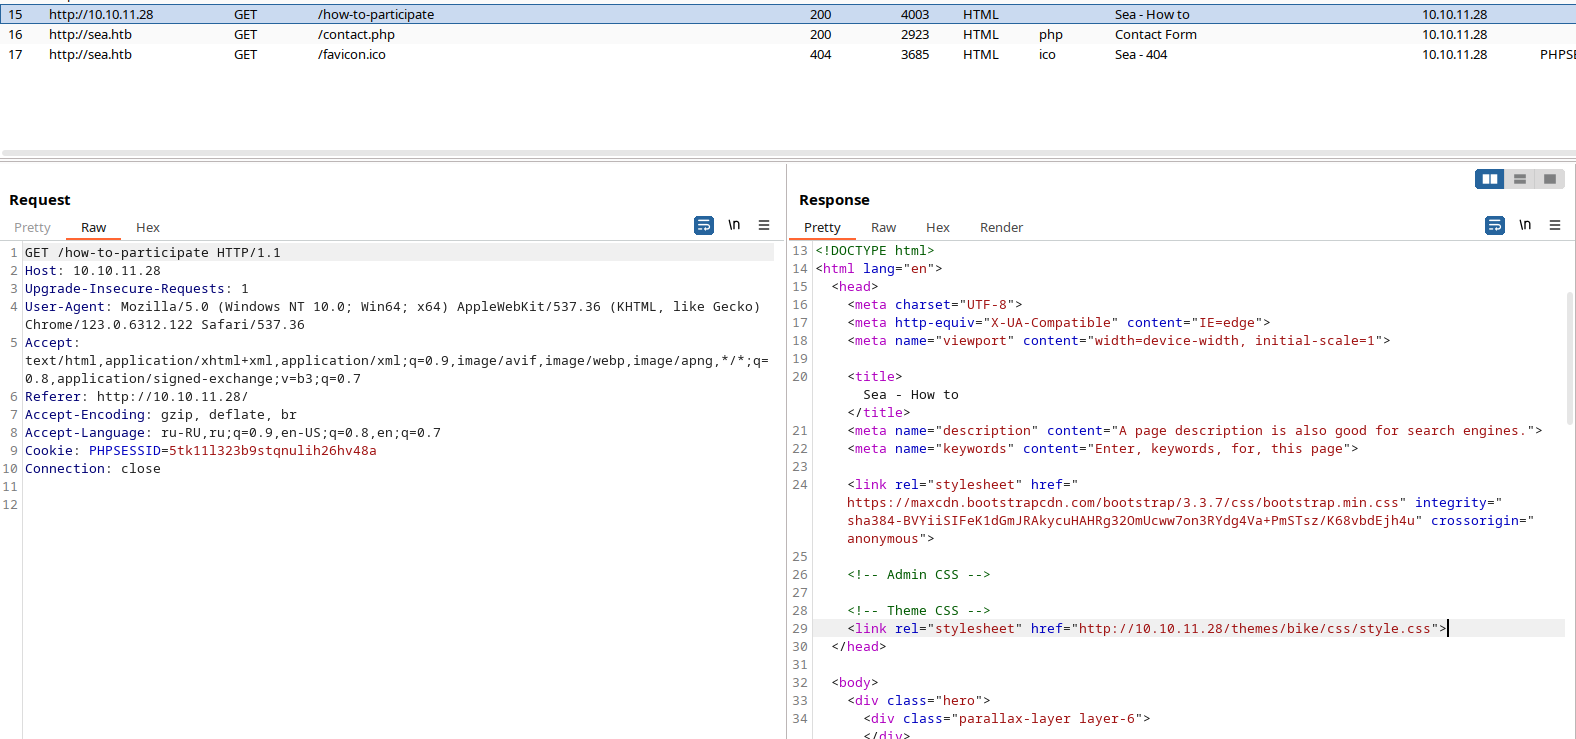This screenshot has width=1576, height=739.
Task: Click GET request line in editor
Action: tap(153, 253)
